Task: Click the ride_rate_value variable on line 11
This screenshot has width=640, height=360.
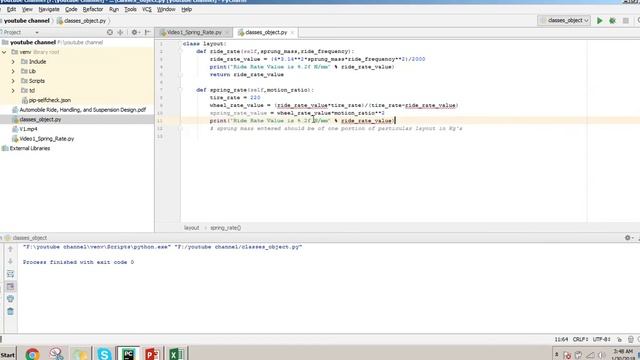Action: pos(367,121)
